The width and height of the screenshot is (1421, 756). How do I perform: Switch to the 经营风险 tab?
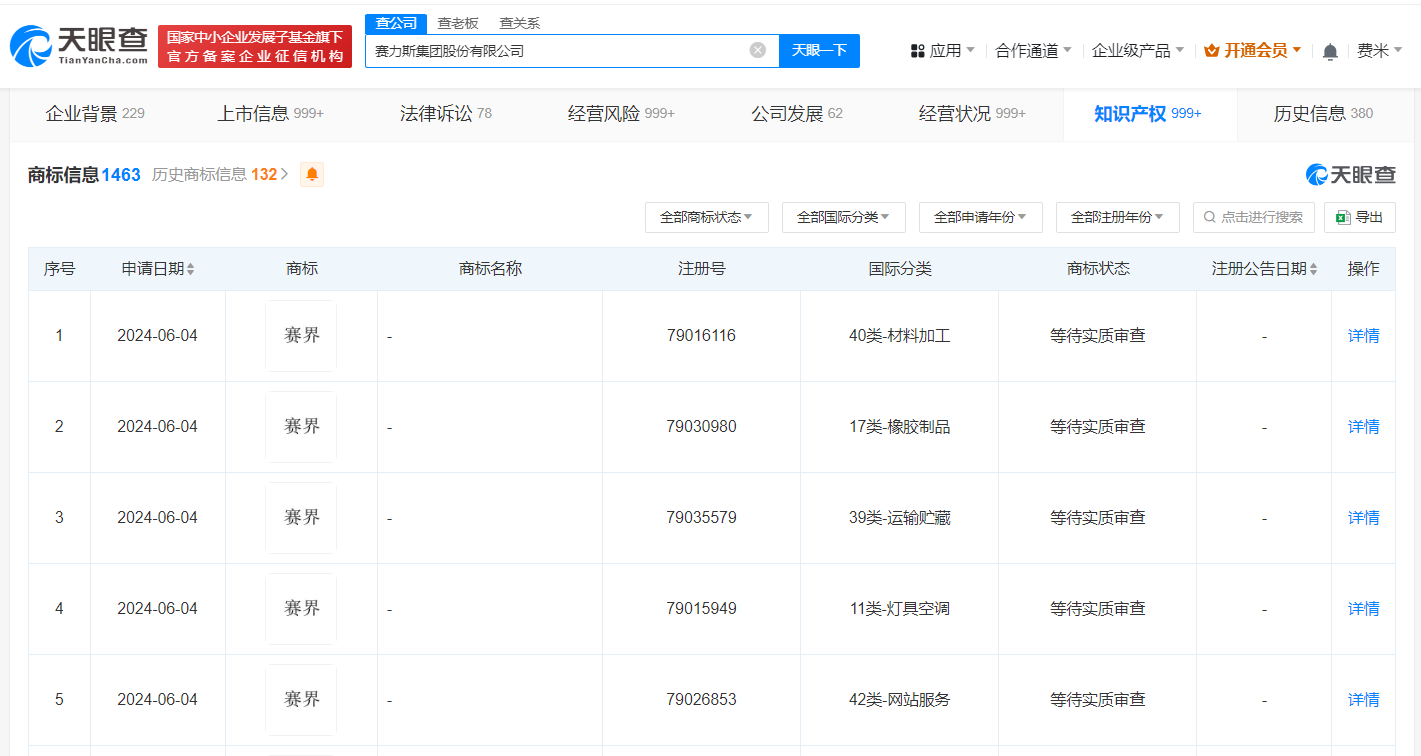(x=620, y=114)
